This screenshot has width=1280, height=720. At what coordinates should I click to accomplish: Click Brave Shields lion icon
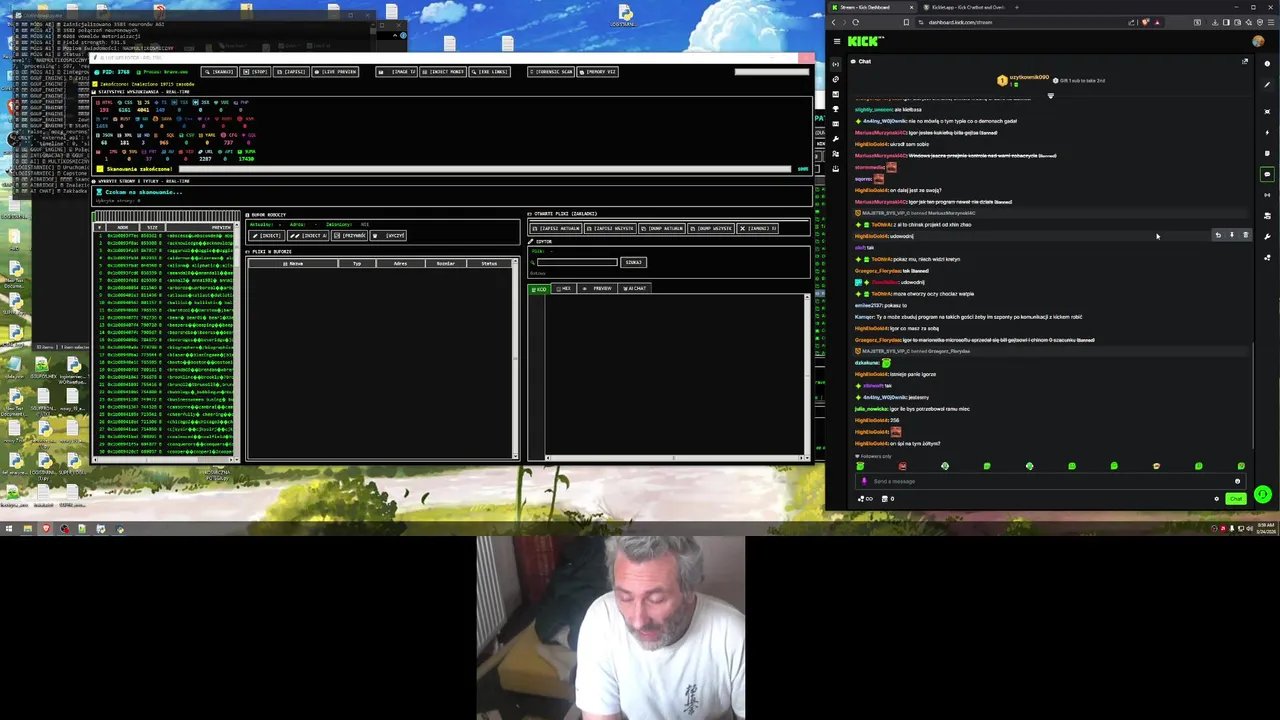tap(1146, 22)
